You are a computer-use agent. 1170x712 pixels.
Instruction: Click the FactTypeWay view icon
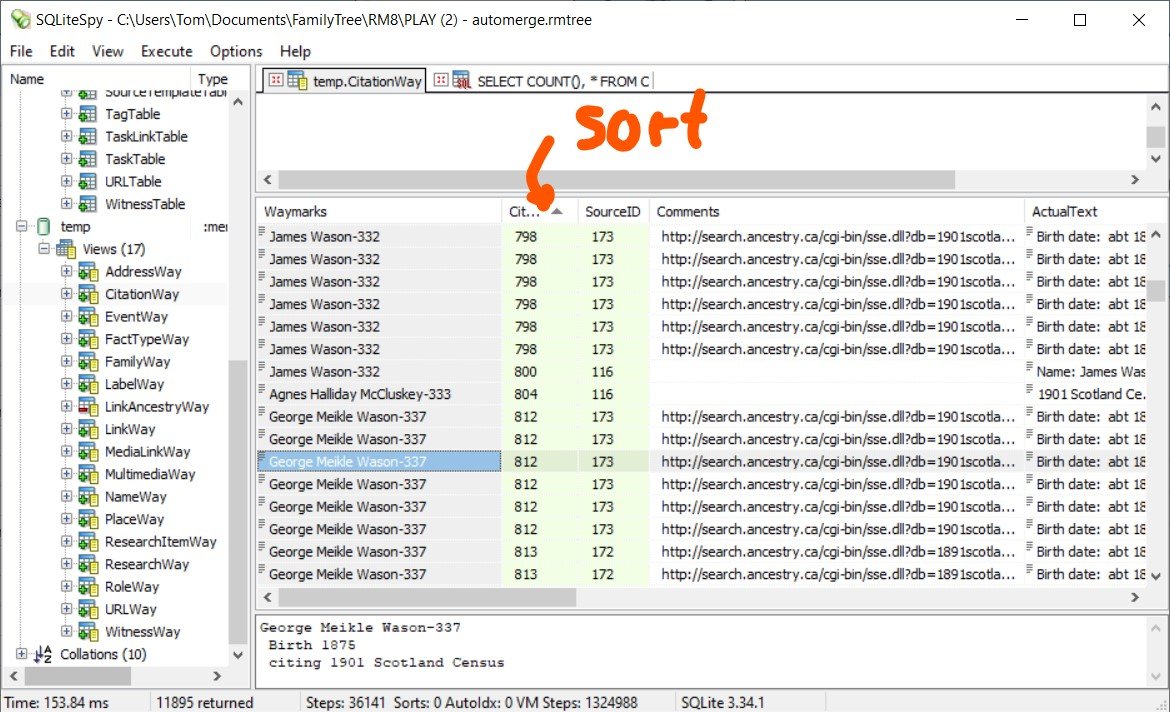pos(88,339)
